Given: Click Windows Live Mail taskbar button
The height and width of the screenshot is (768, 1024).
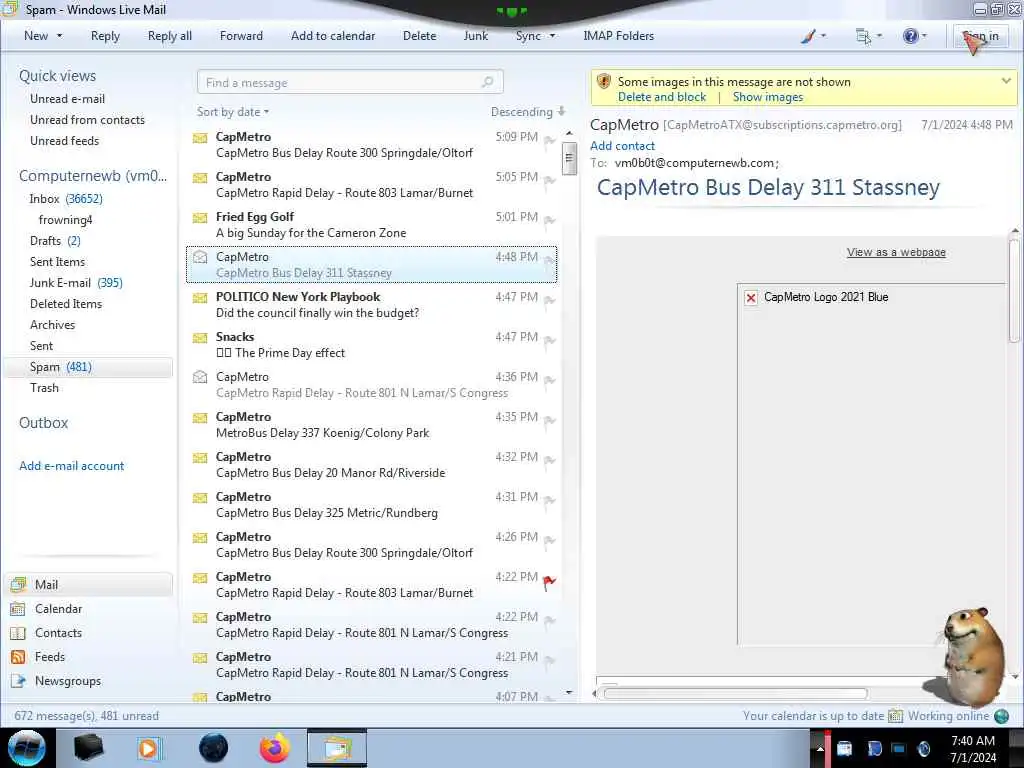Looking at the screenshot, I should pyautogui.click(x=336, y=748).
